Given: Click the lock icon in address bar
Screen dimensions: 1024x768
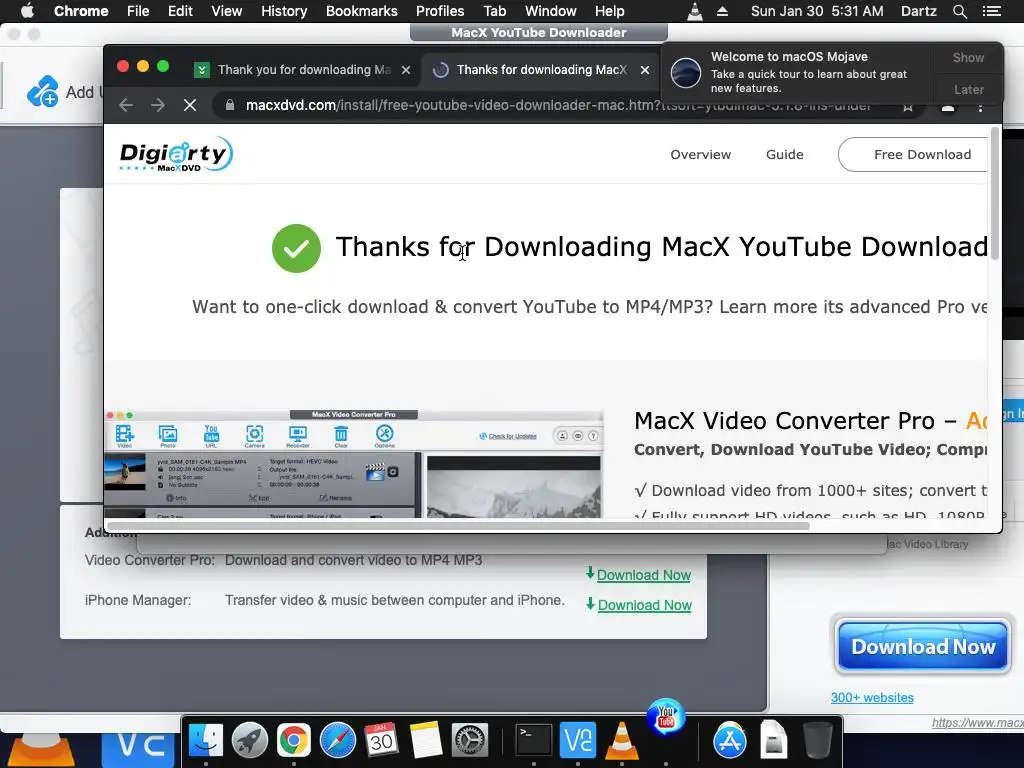Looking at the screenshot, I should point(229,105).
